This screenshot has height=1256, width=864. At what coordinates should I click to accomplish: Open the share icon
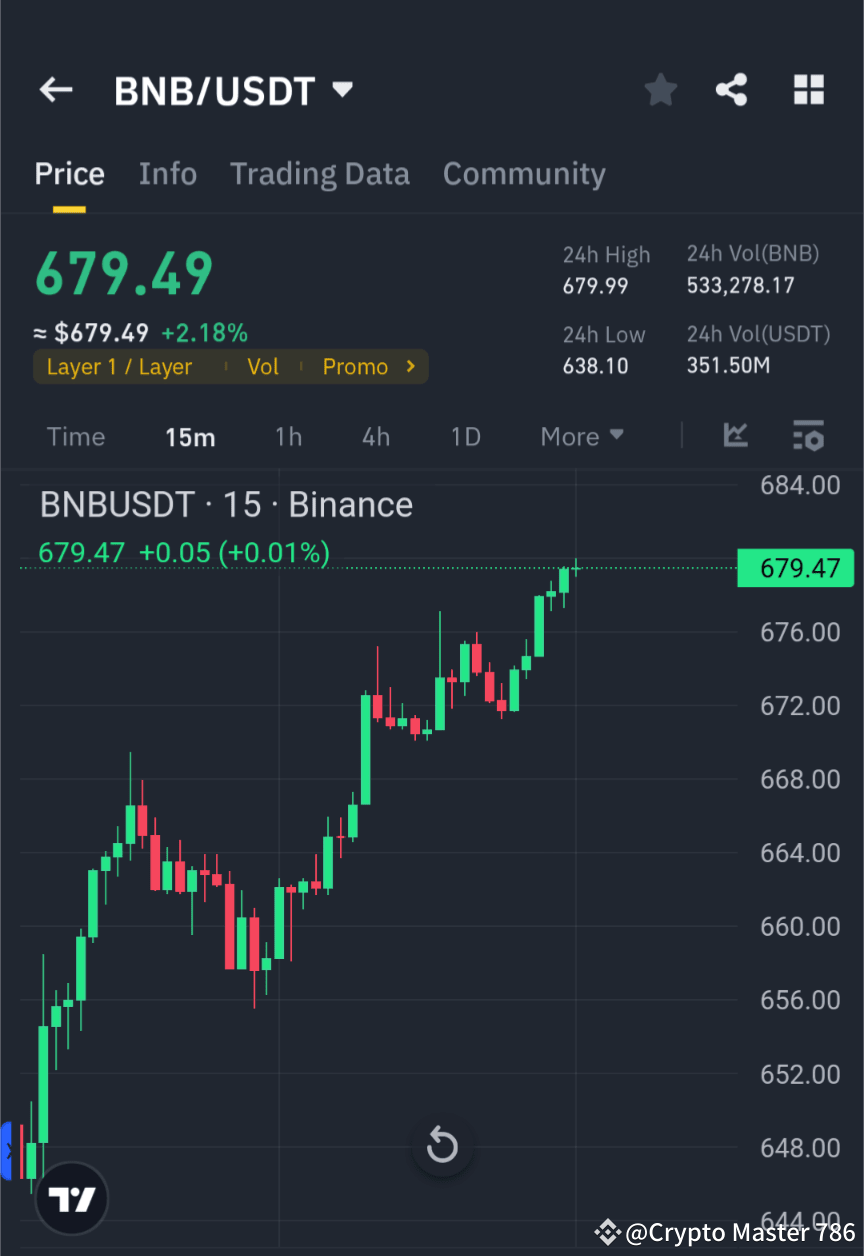[x=731, y=89]
